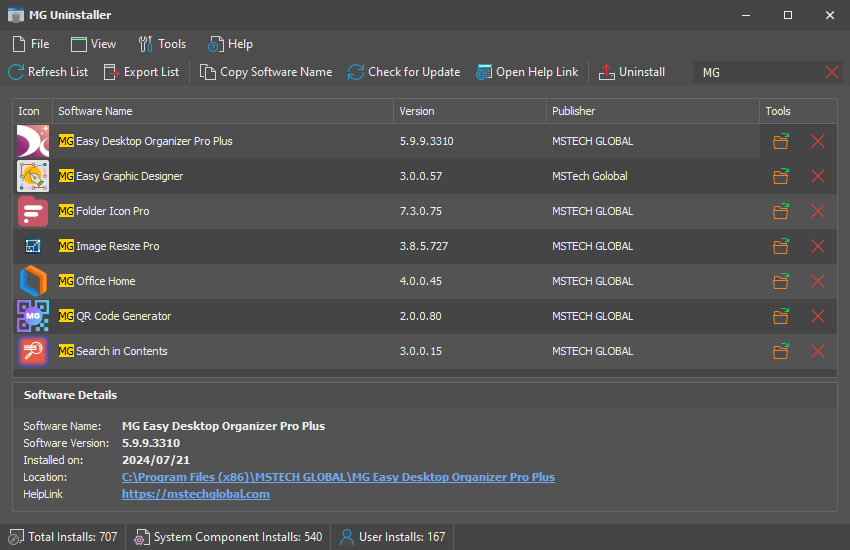Viewport: 850px width, 550px height.
Task: Uninstall Easy Desktop Organizer Pro Plus via red X
Action: click(x=818, y=141)
